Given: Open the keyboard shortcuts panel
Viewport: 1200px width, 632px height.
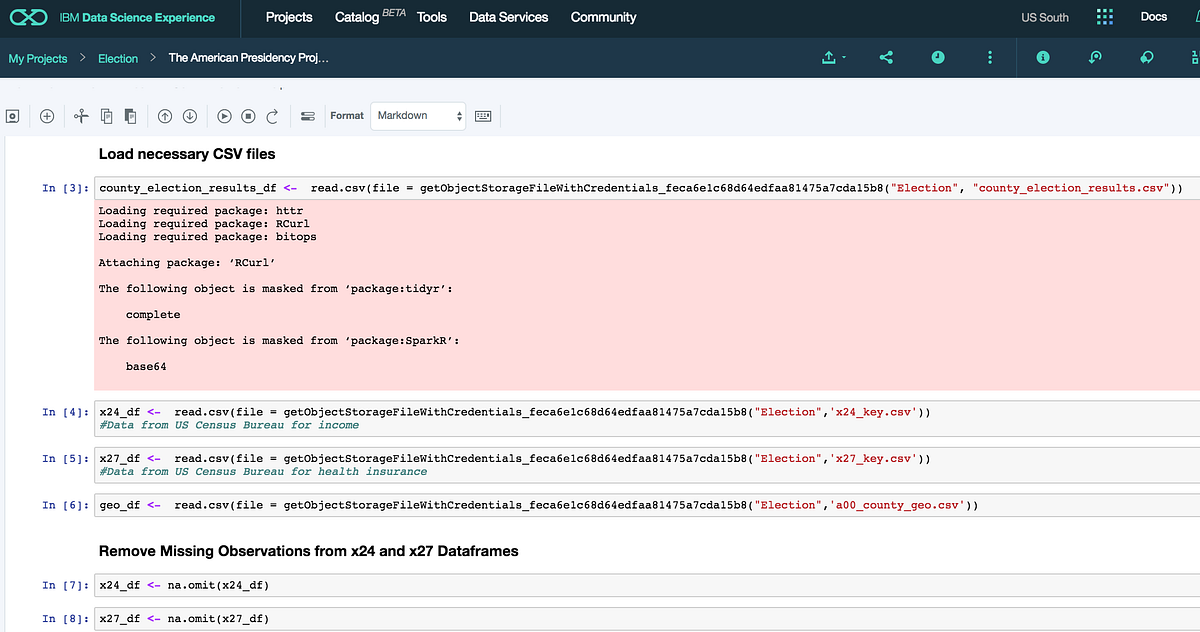Looking at the screenshot, I should pos(483,116).
